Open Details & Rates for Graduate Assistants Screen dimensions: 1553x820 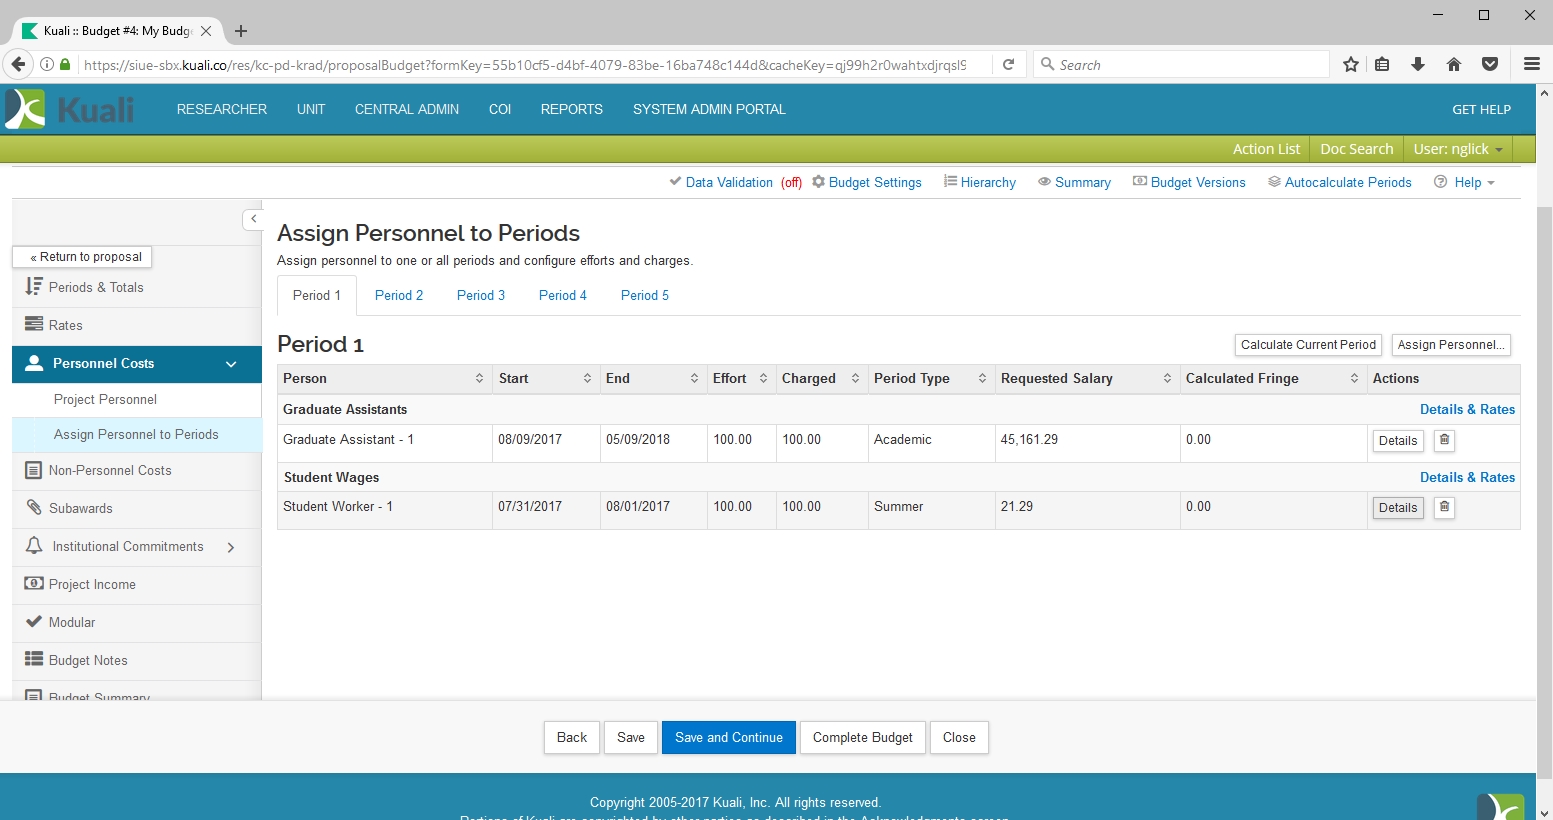point(1467,409)
